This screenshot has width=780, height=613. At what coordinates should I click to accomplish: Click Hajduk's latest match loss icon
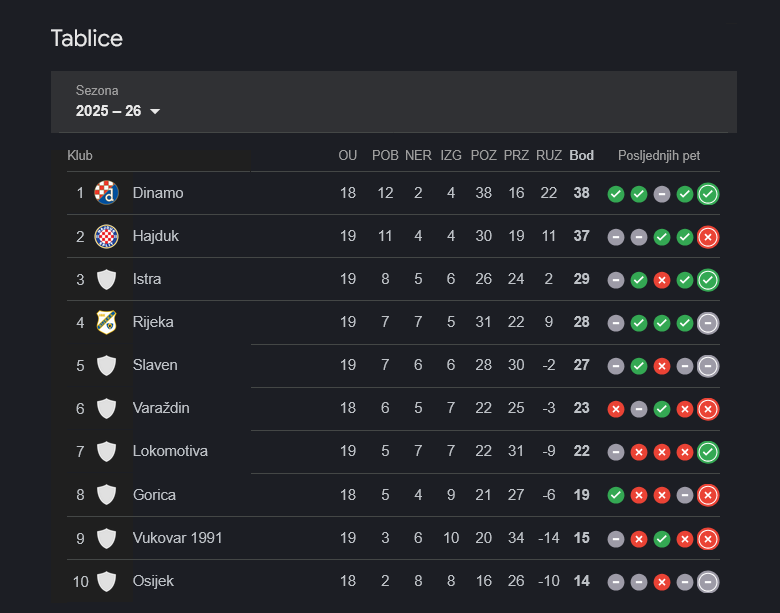pos(708,237)
